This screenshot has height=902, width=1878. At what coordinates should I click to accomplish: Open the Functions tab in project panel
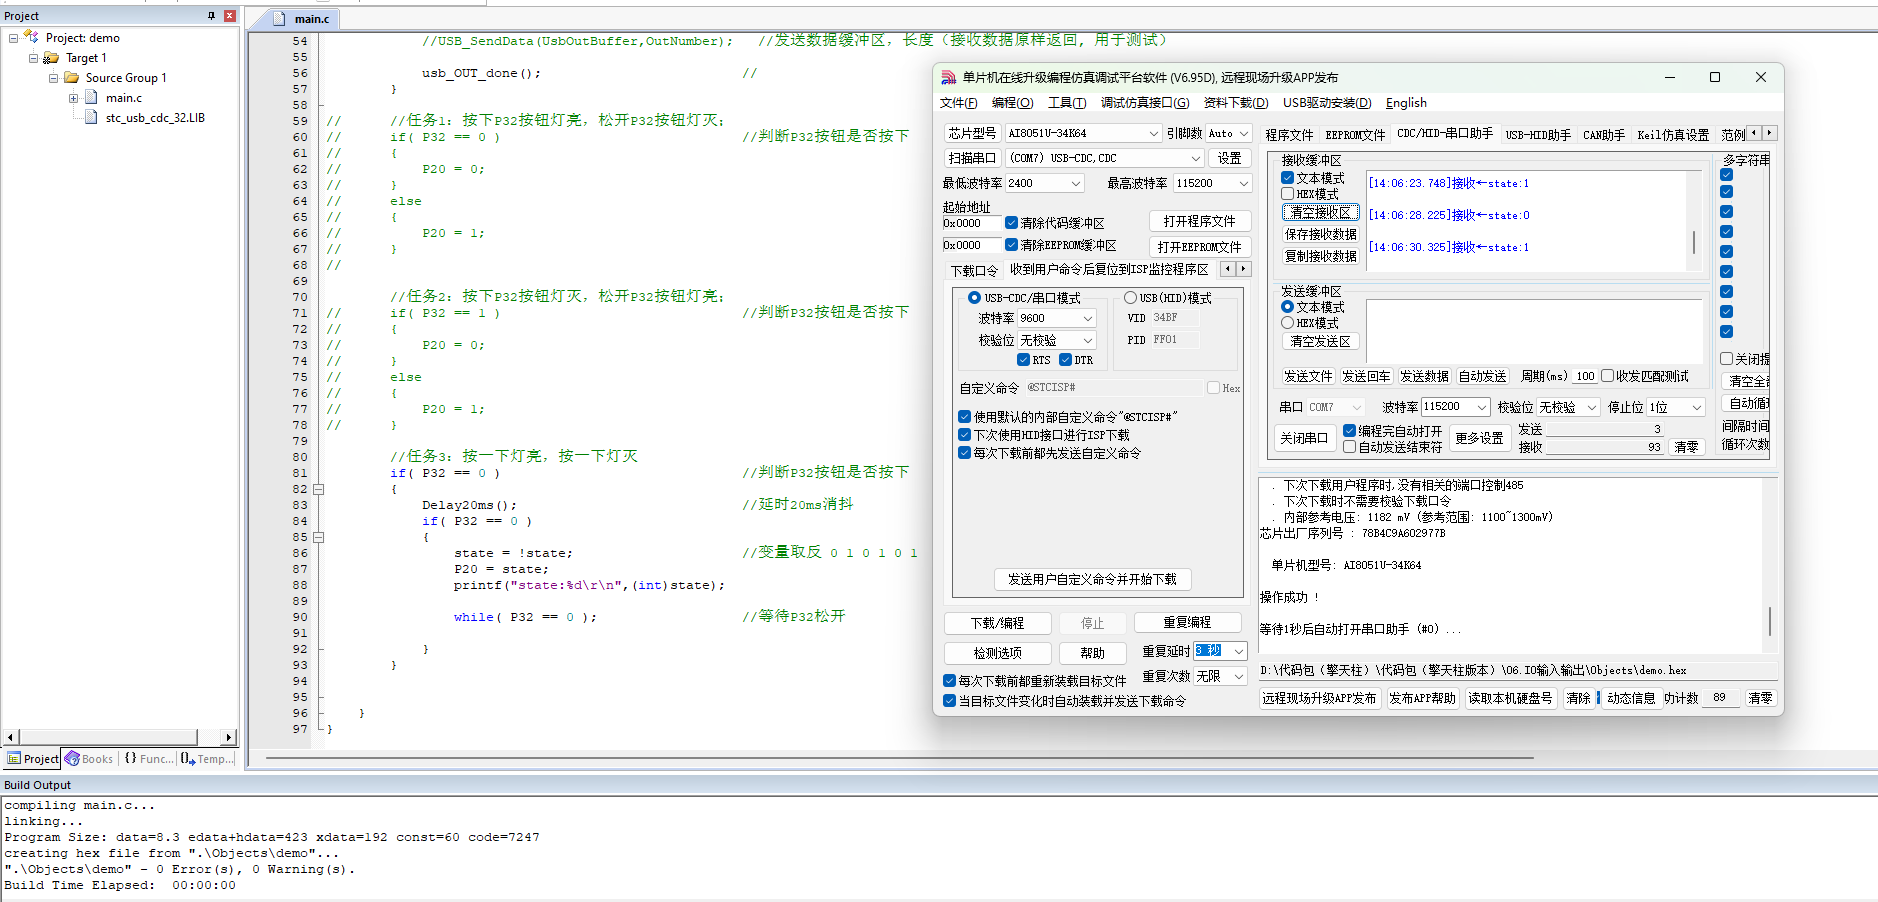(147, 759)
